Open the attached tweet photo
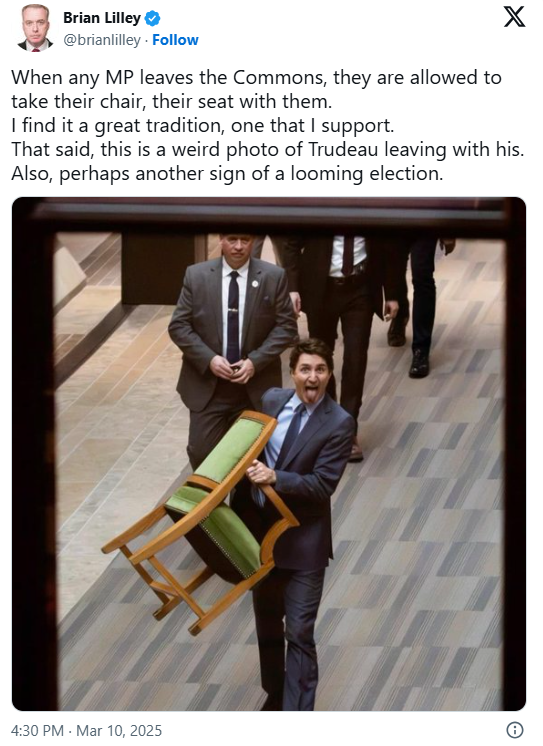This screenshot has height=746, width=543. 269,454
